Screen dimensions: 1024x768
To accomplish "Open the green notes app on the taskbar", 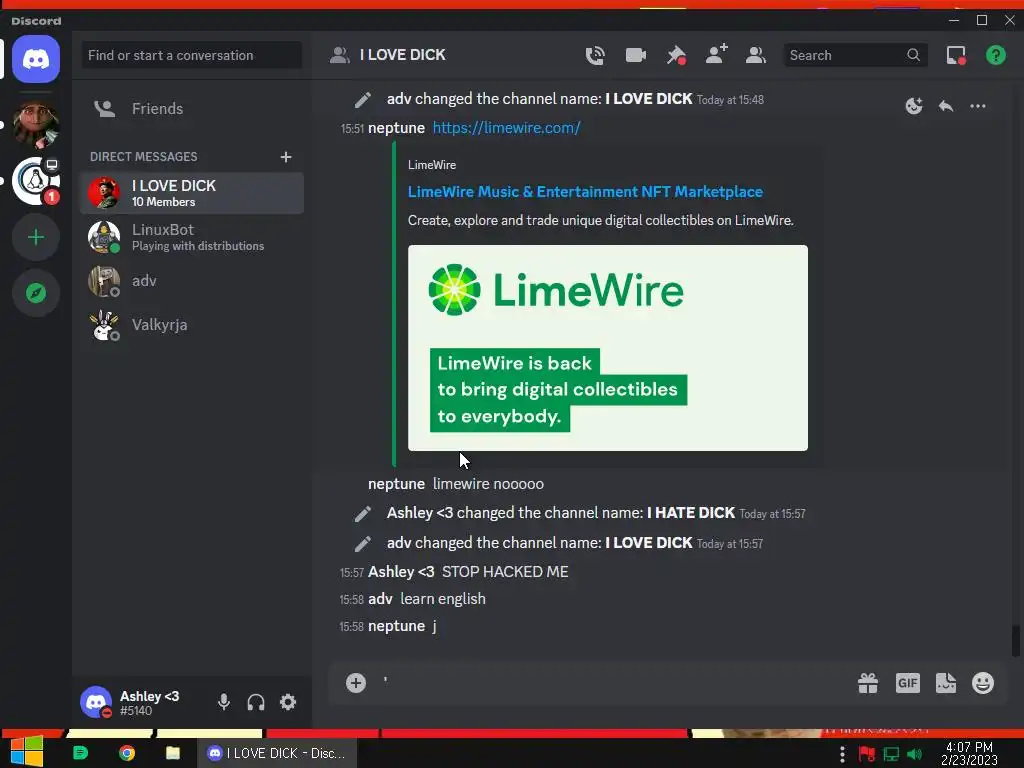I will pyautogui.click(x=80, y=753).
